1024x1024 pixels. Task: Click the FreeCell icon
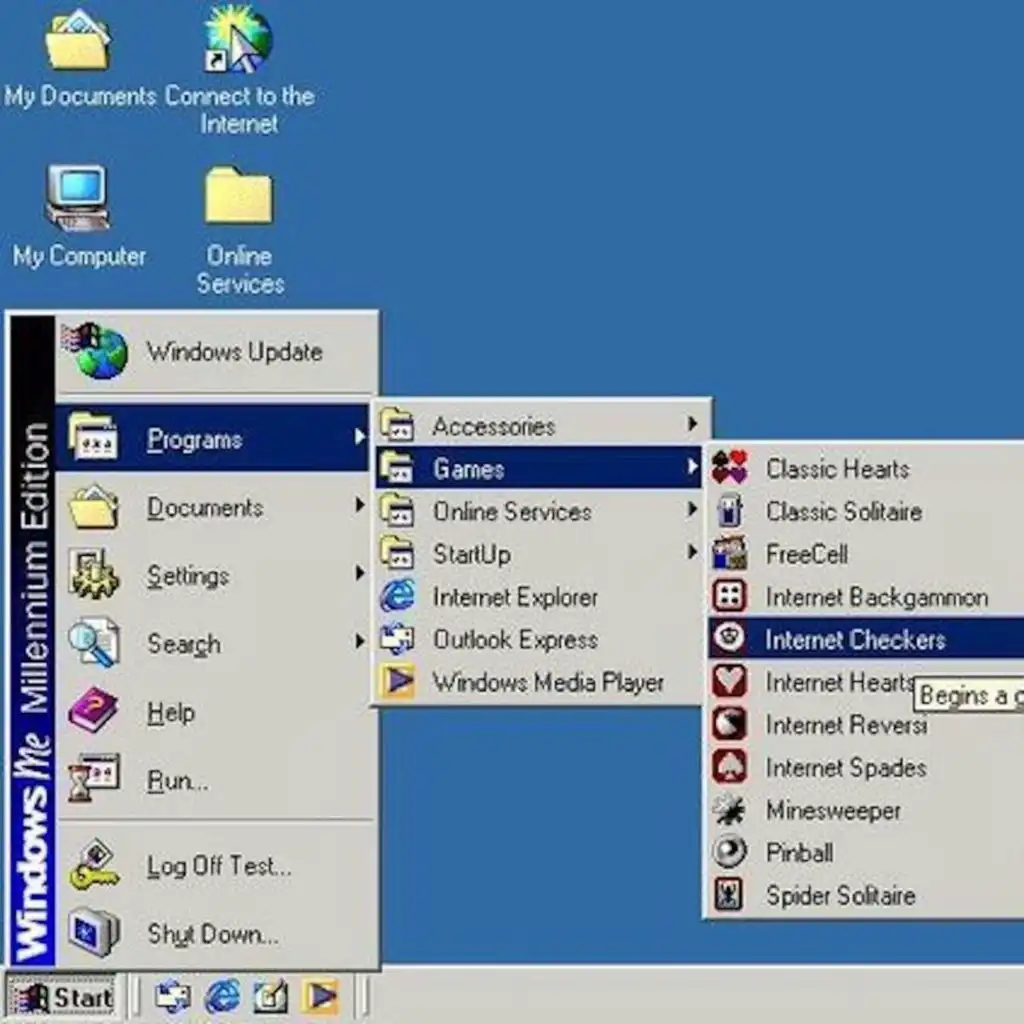[729, 553]
